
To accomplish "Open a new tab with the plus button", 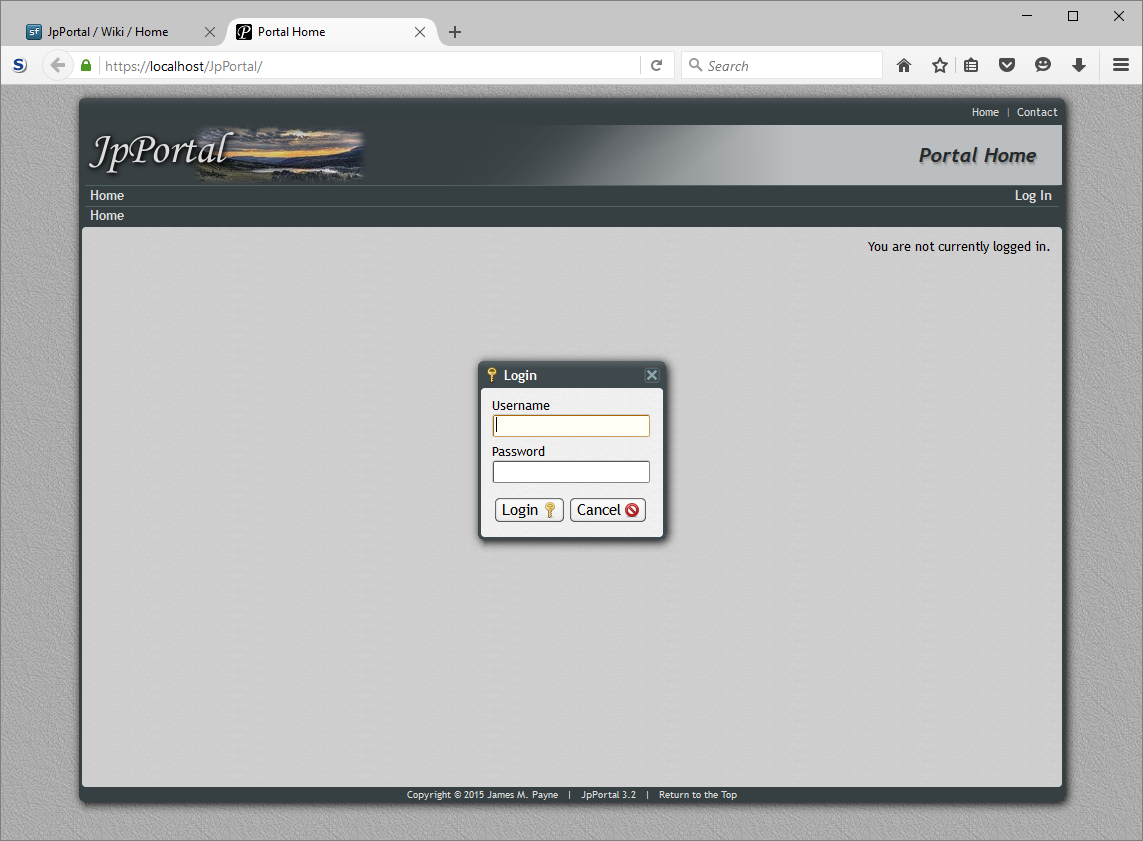I will coord(455,31).
